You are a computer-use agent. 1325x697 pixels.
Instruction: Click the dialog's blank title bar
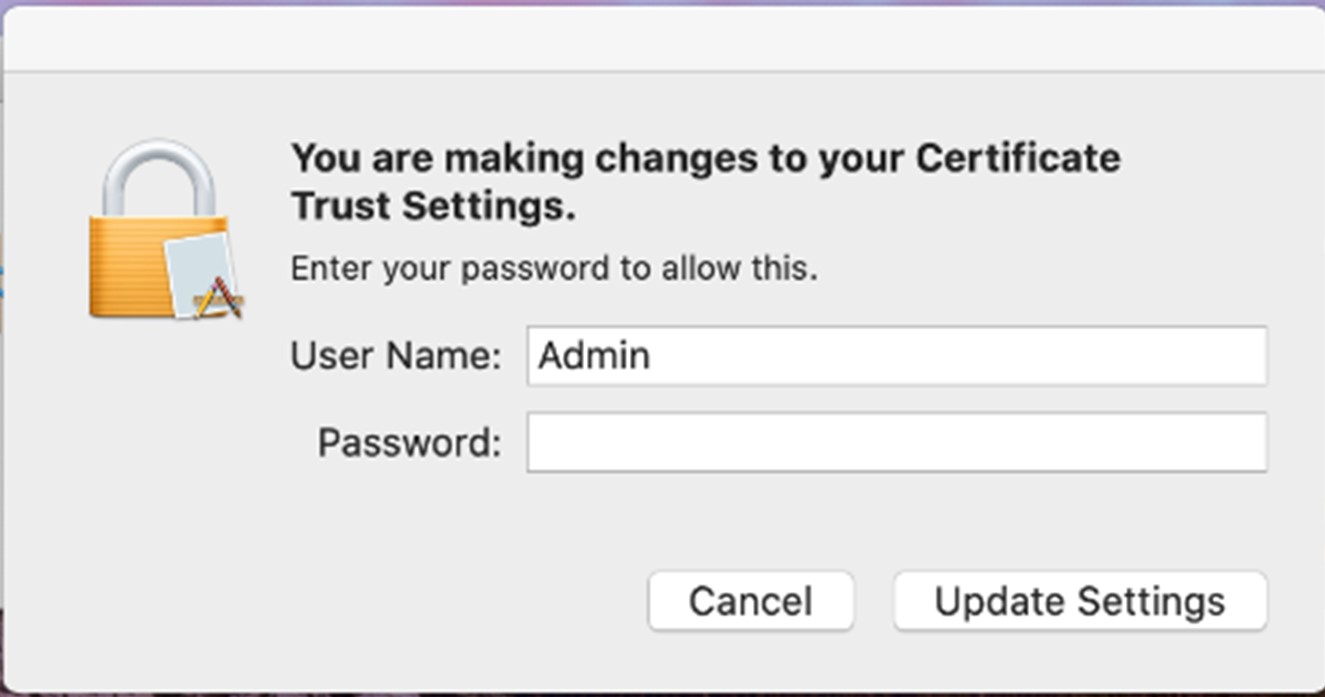click(662, 38)
